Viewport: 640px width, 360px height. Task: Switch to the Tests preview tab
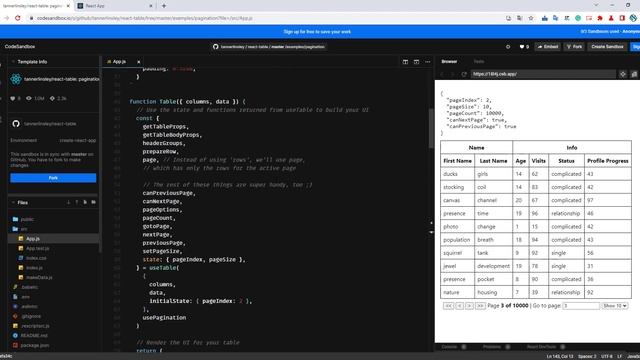pyautogui.click(x=479, y=62)
